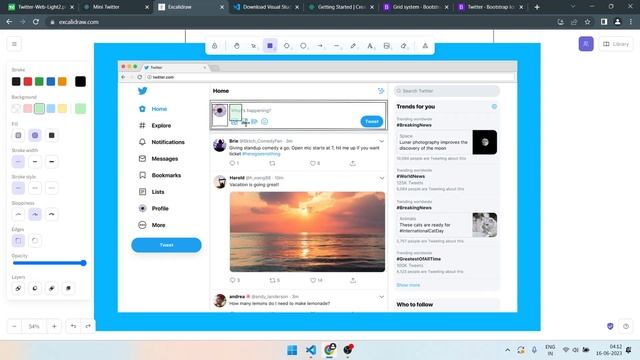Select the Hand panning tool
The width and height of the screenshot is (640, 360).
click(237, 46)
